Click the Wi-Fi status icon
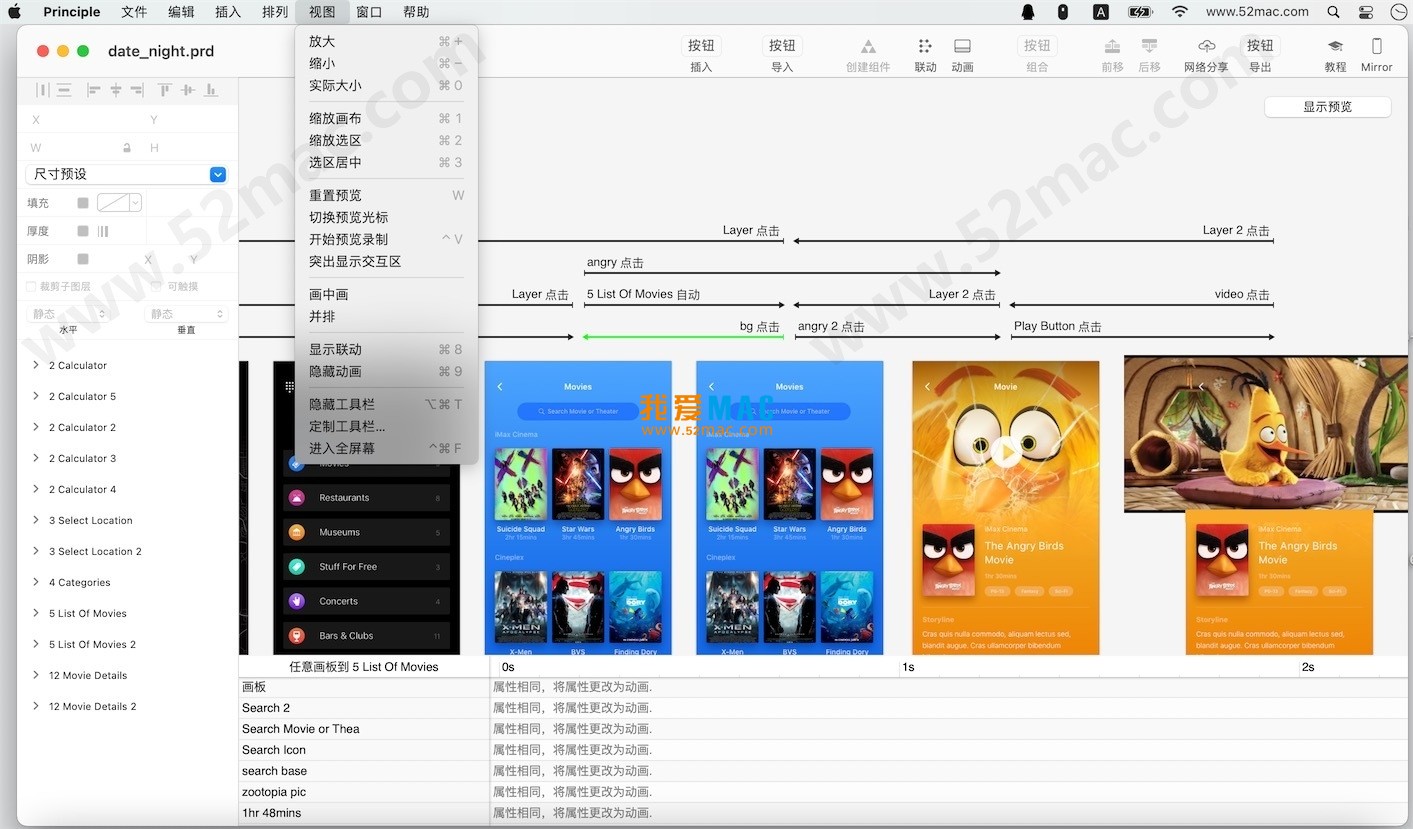 (x=1180, y=12)
